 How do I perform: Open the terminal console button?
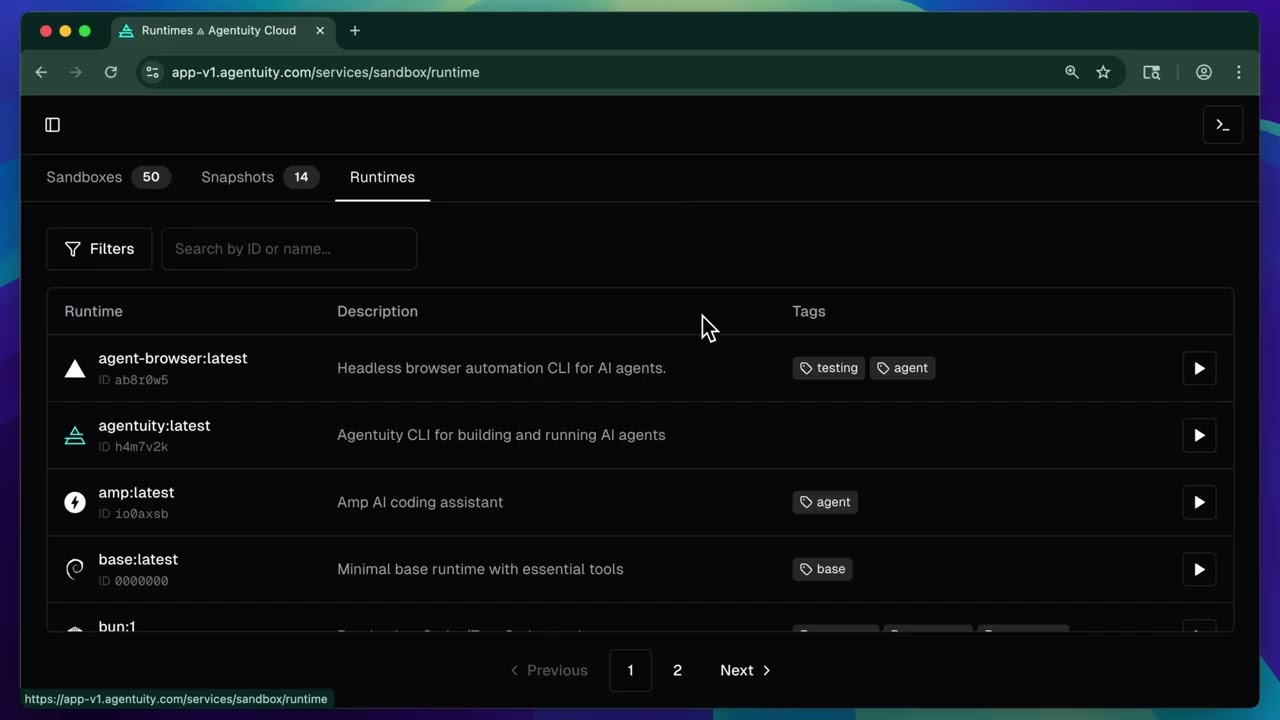coord(1222,125)
